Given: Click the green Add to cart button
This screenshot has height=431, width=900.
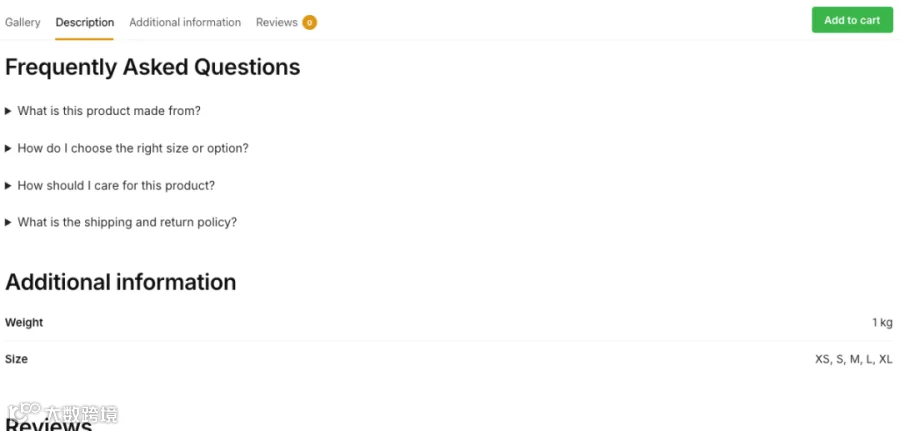Looking at the screenshot, I should (x=852, y=20).
